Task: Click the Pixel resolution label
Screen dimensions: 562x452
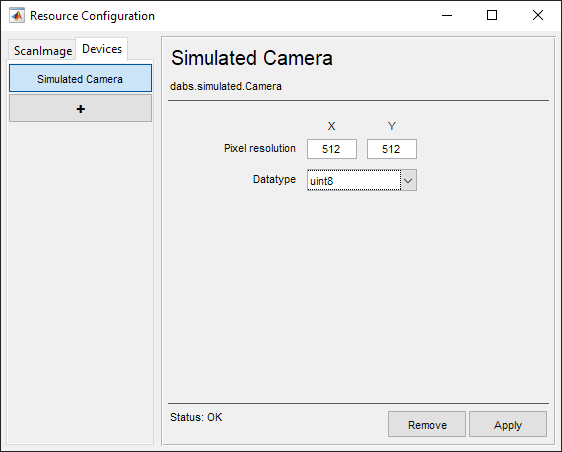Action: (260, 148)
